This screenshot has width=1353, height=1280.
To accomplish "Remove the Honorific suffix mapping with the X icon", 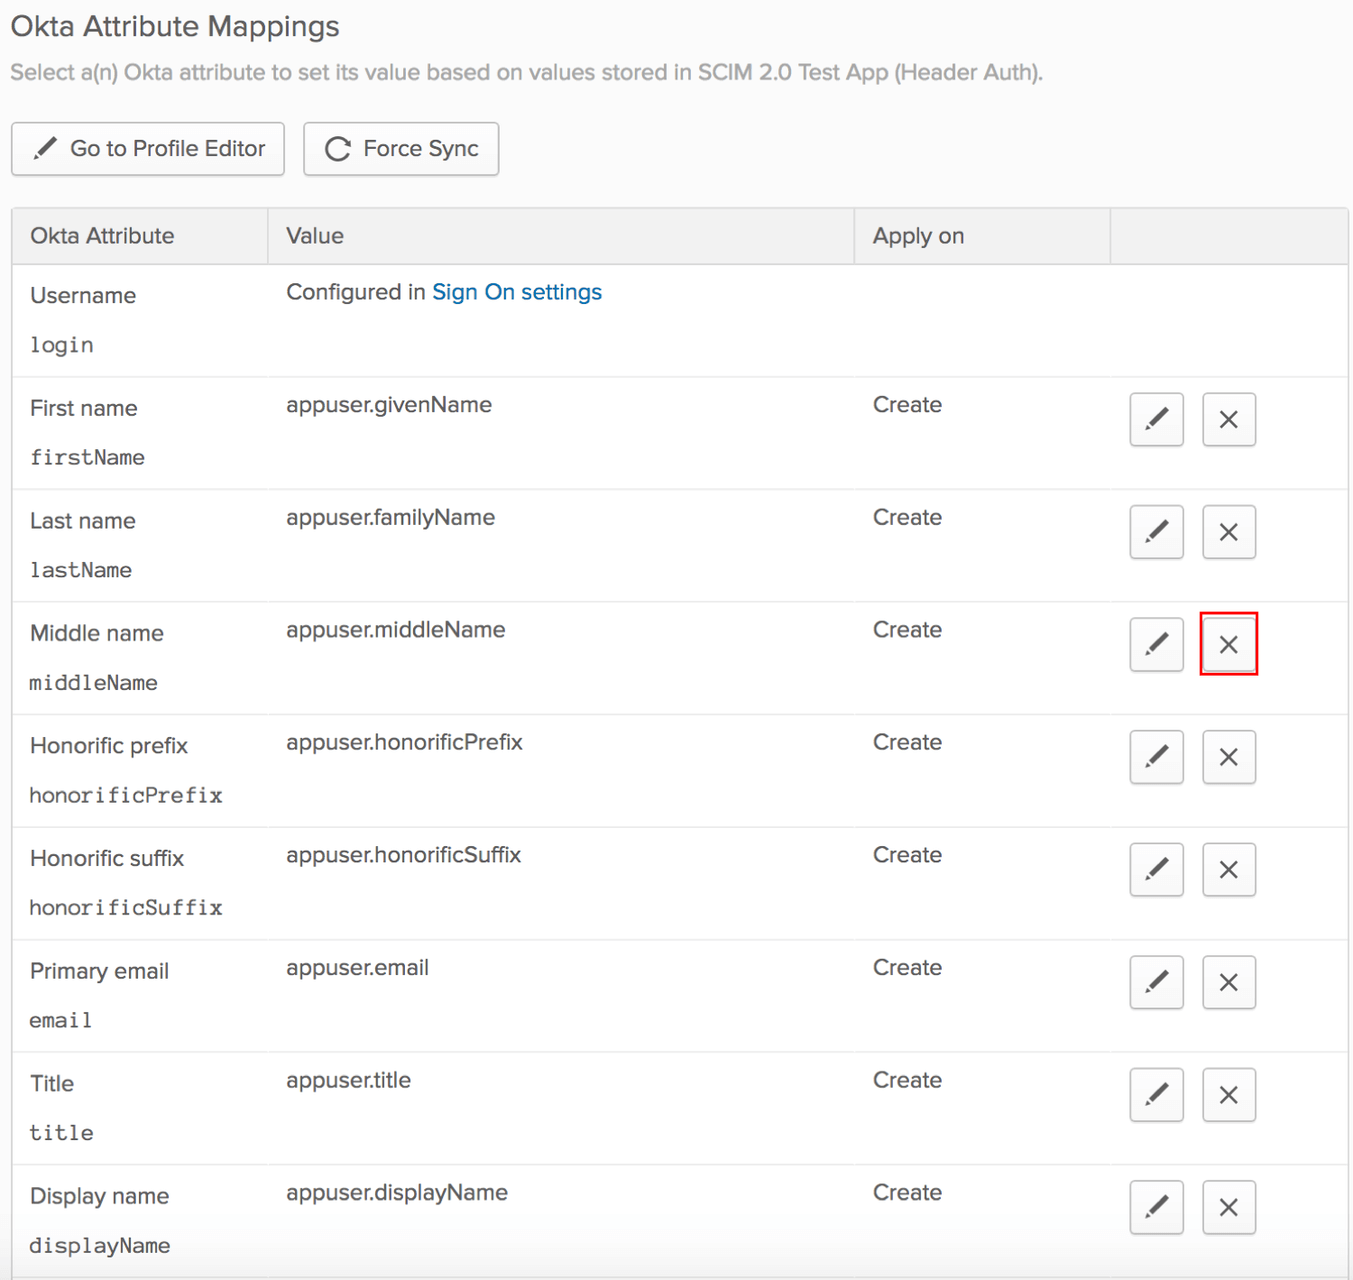I will (x=1228, y=870).
